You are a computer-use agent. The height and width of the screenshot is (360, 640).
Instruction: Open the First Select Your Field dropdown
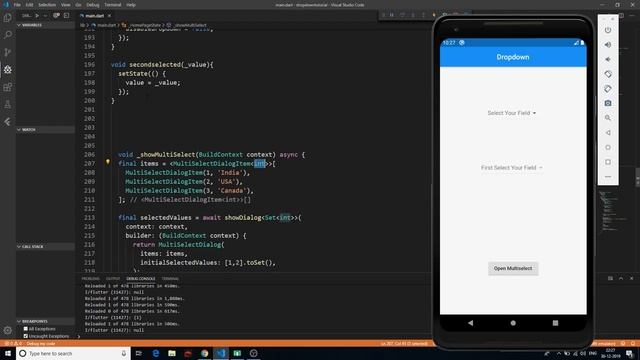click(512, 167)
